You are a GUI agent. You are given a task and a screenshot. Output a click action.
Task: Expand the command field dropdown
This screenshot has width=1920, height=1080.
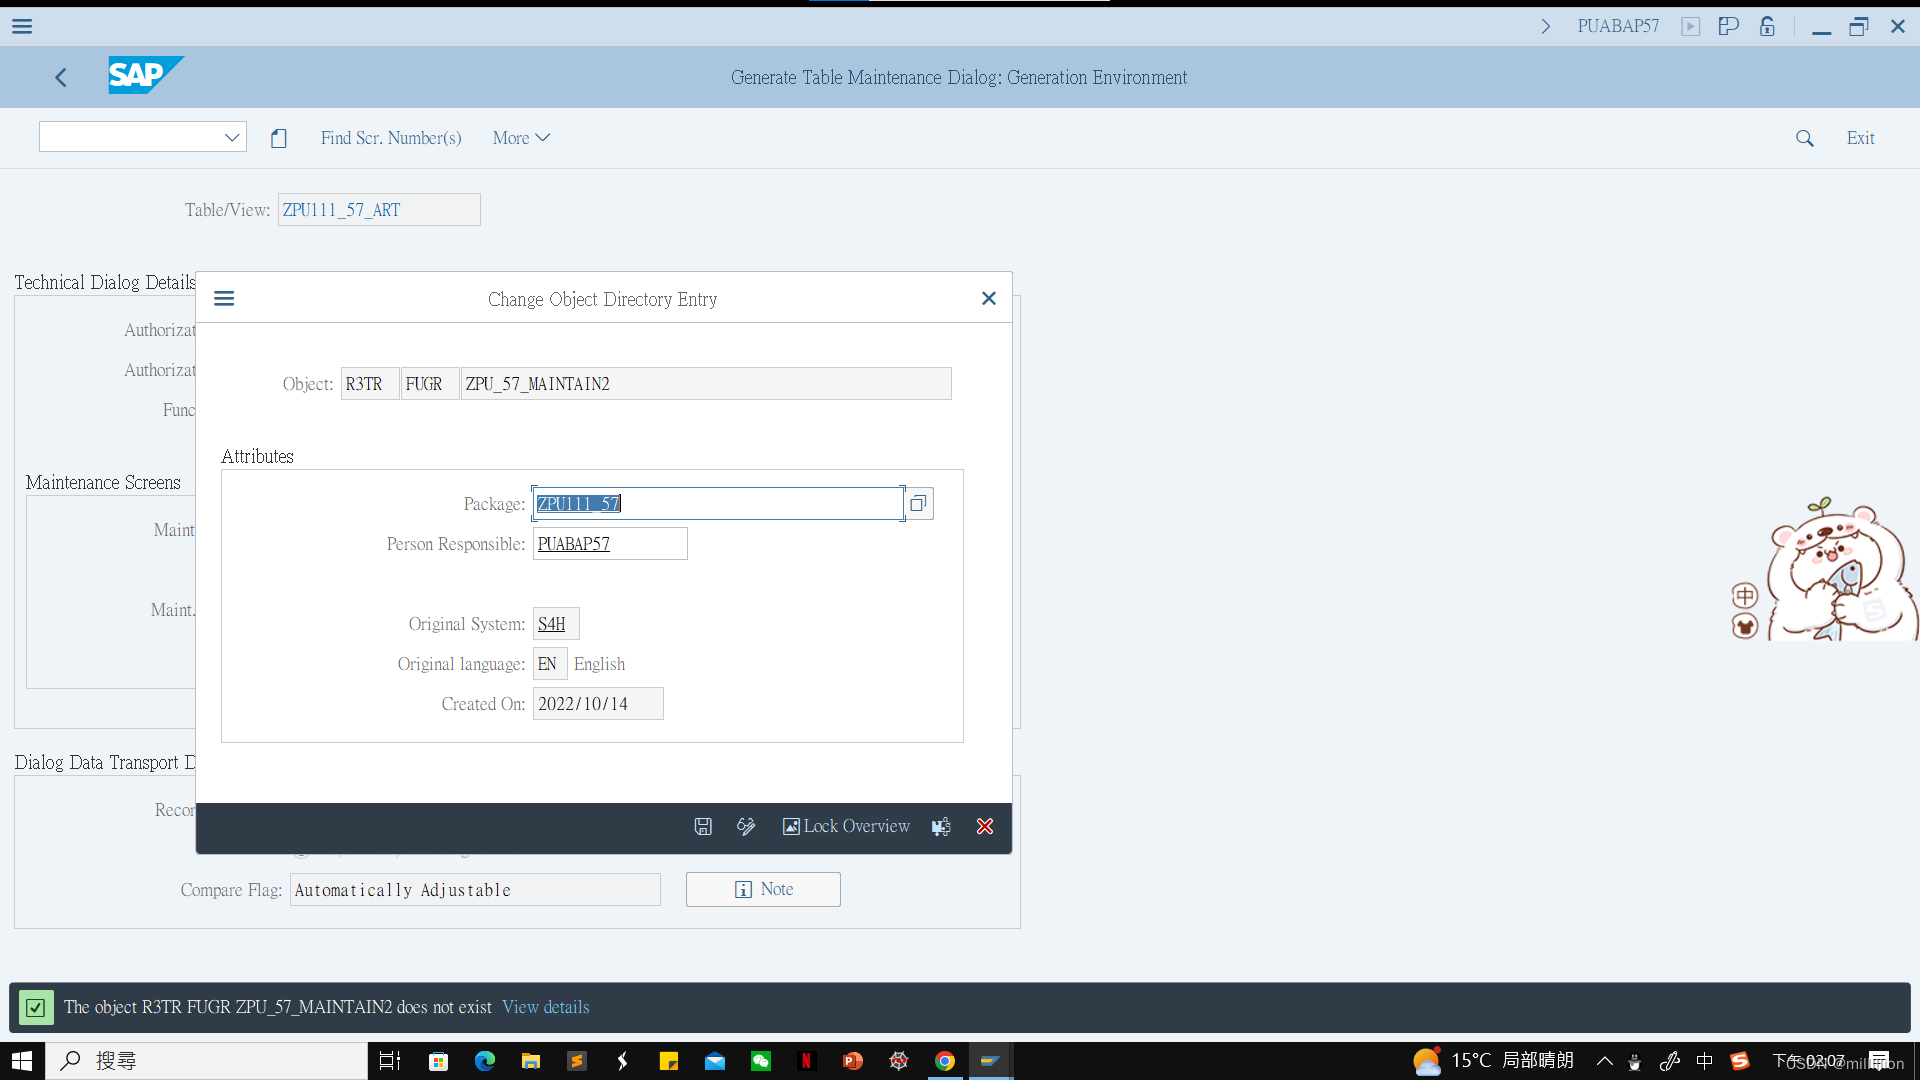(232, 137)
